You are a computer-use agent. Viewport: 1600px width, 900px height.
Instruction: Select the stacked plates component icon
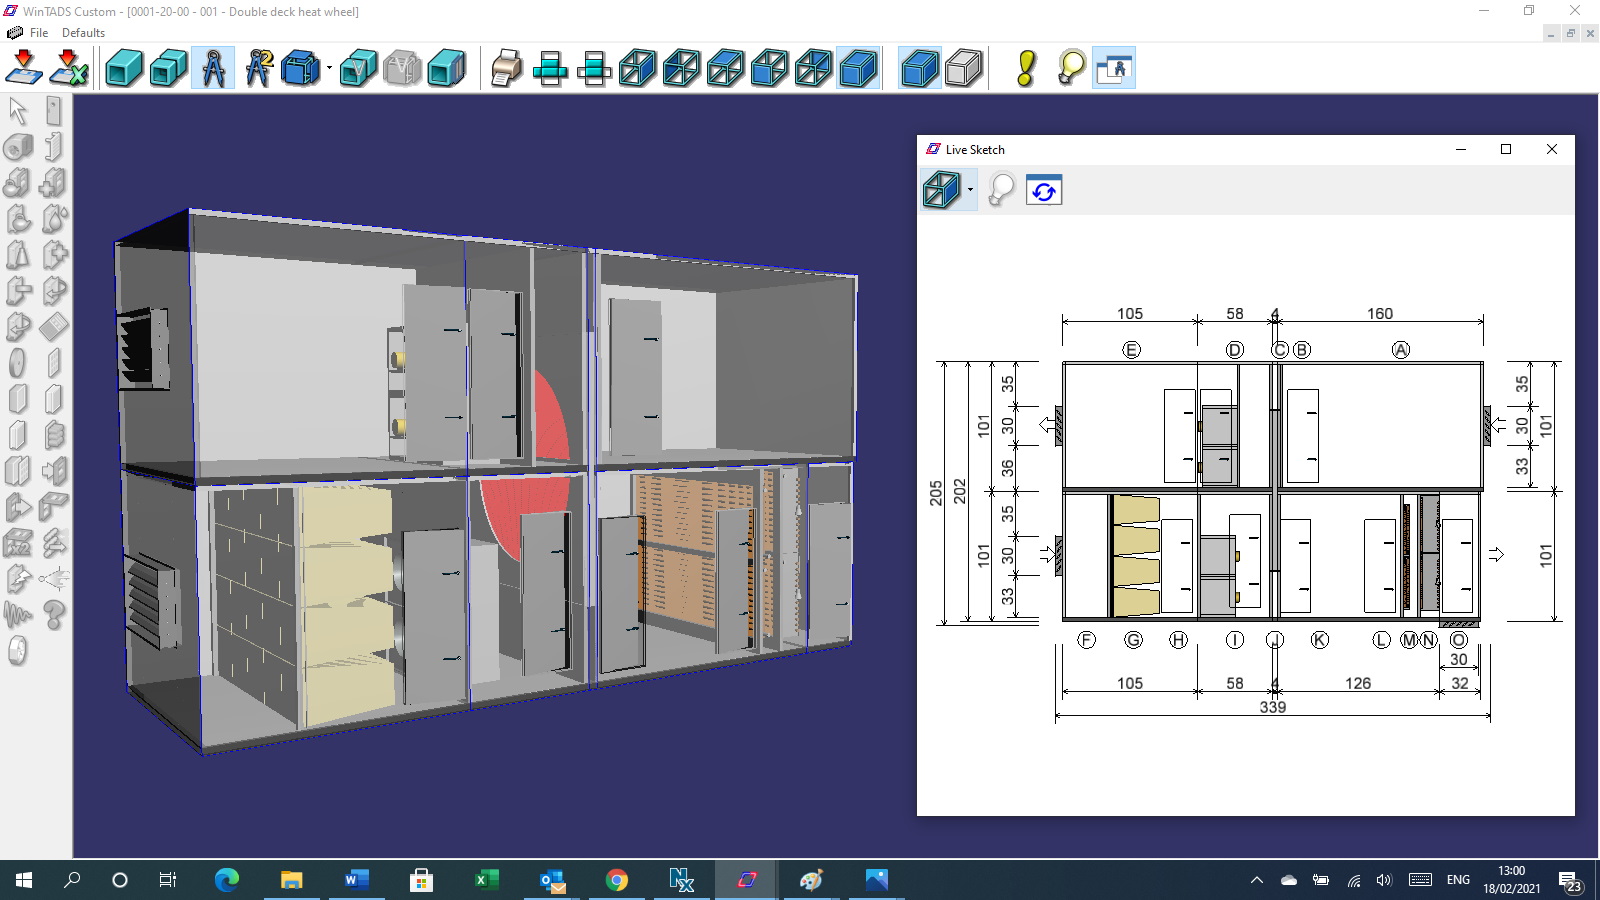54,435
